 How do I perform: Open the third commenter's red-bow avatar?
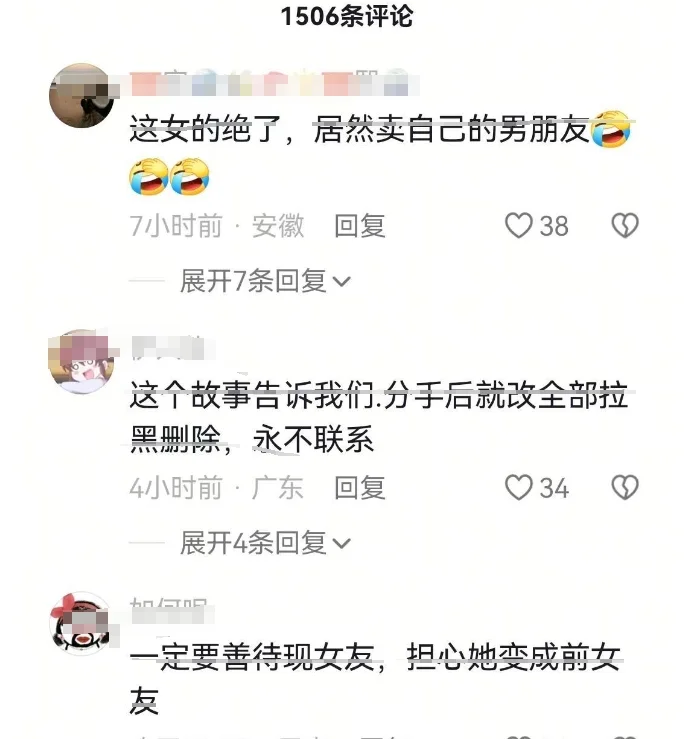coord(81,623)
